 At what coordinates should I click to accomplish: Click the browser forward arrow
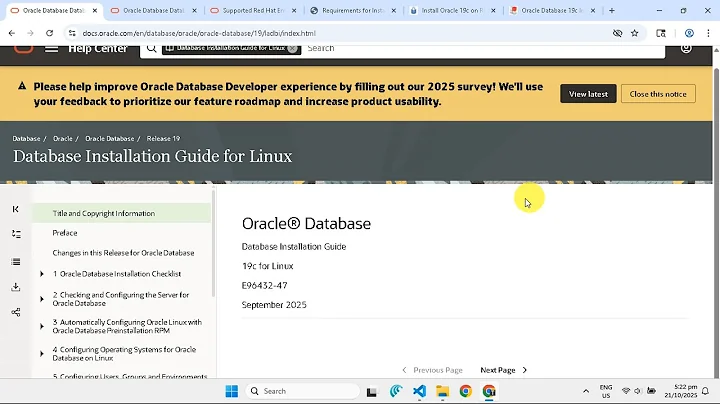tap(30, 33)
